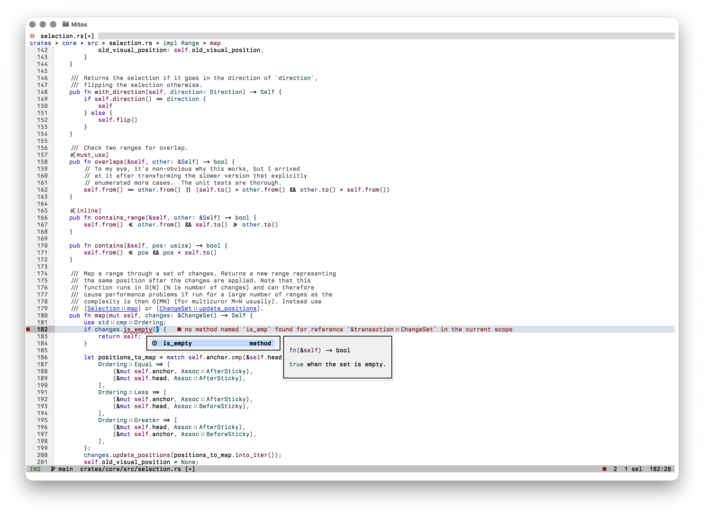Click the '182:28' cursor position in the status bar
The image size is (704, 514).
[x=660, y=469]
